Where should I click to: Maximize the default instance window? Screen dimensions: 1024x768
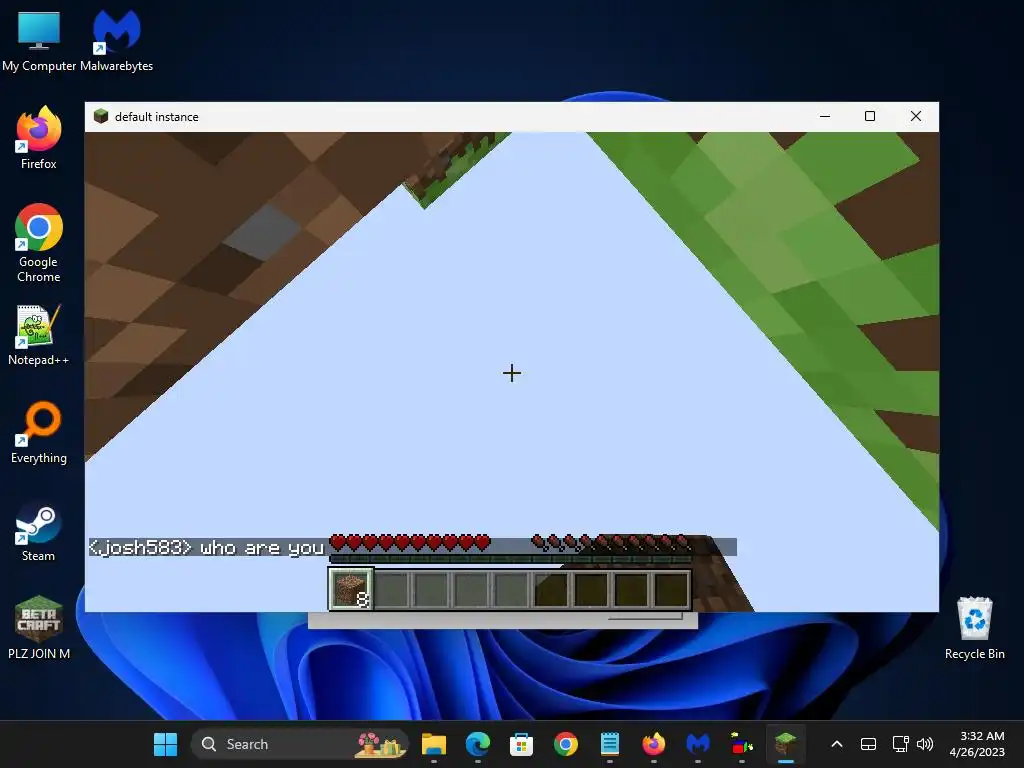click(x=870, y=116)
